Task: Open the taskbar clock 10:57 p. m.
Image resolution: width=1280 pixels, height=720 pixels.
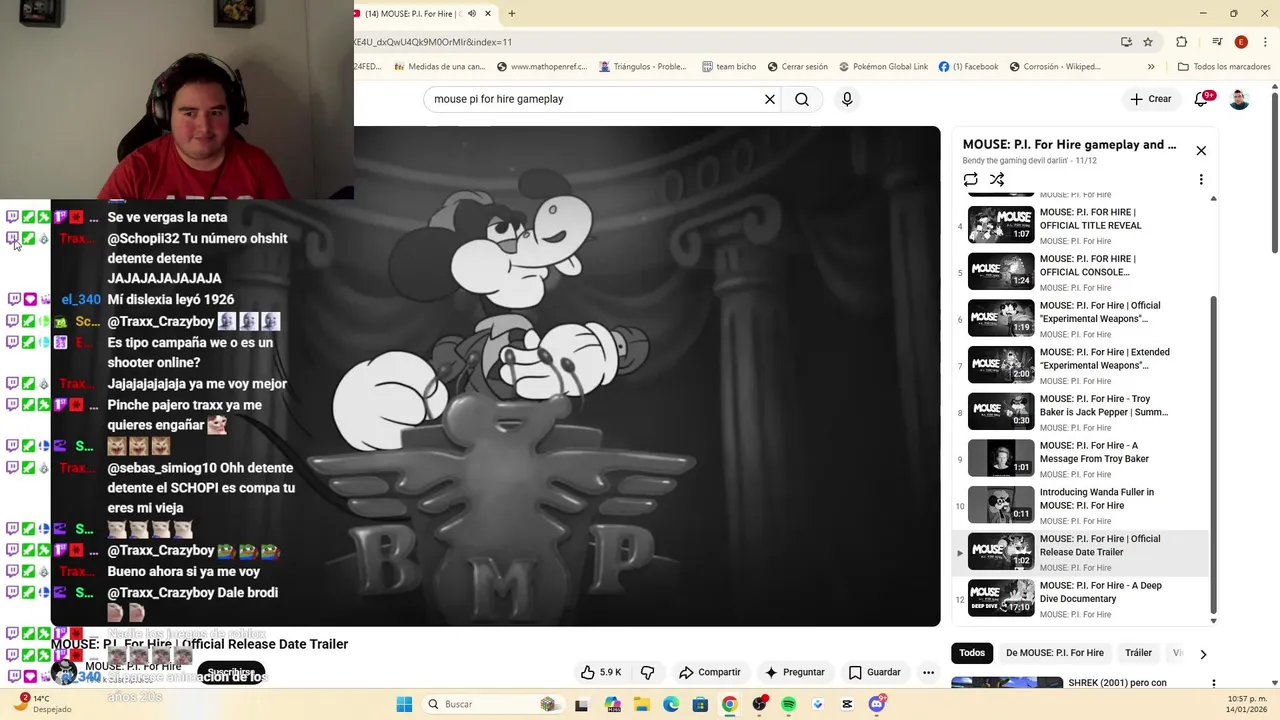Action: (1240, 704)
